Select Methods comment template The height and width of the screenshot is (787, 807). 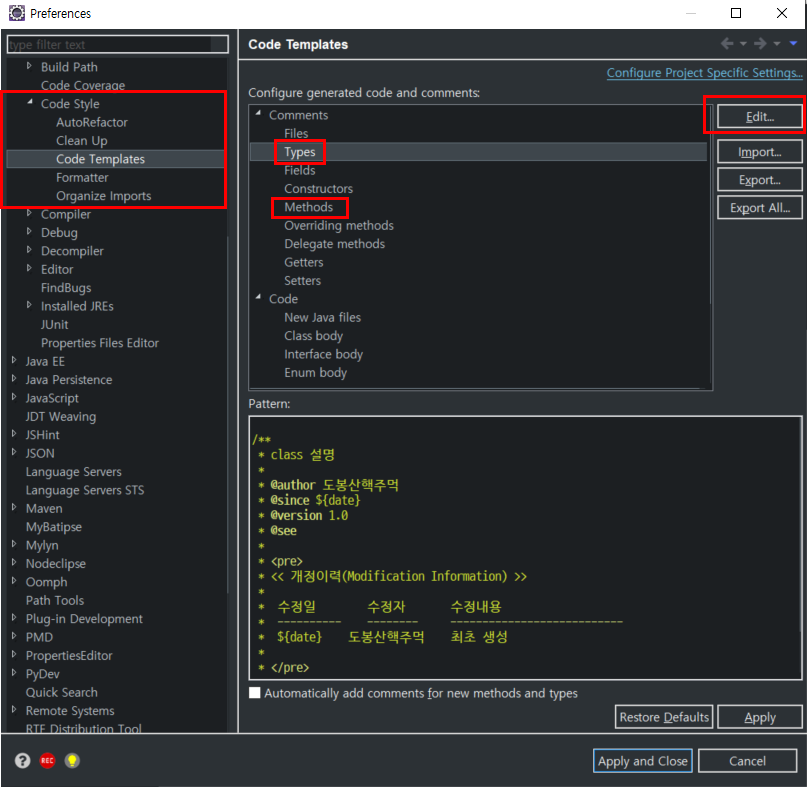tap(308, 207)
